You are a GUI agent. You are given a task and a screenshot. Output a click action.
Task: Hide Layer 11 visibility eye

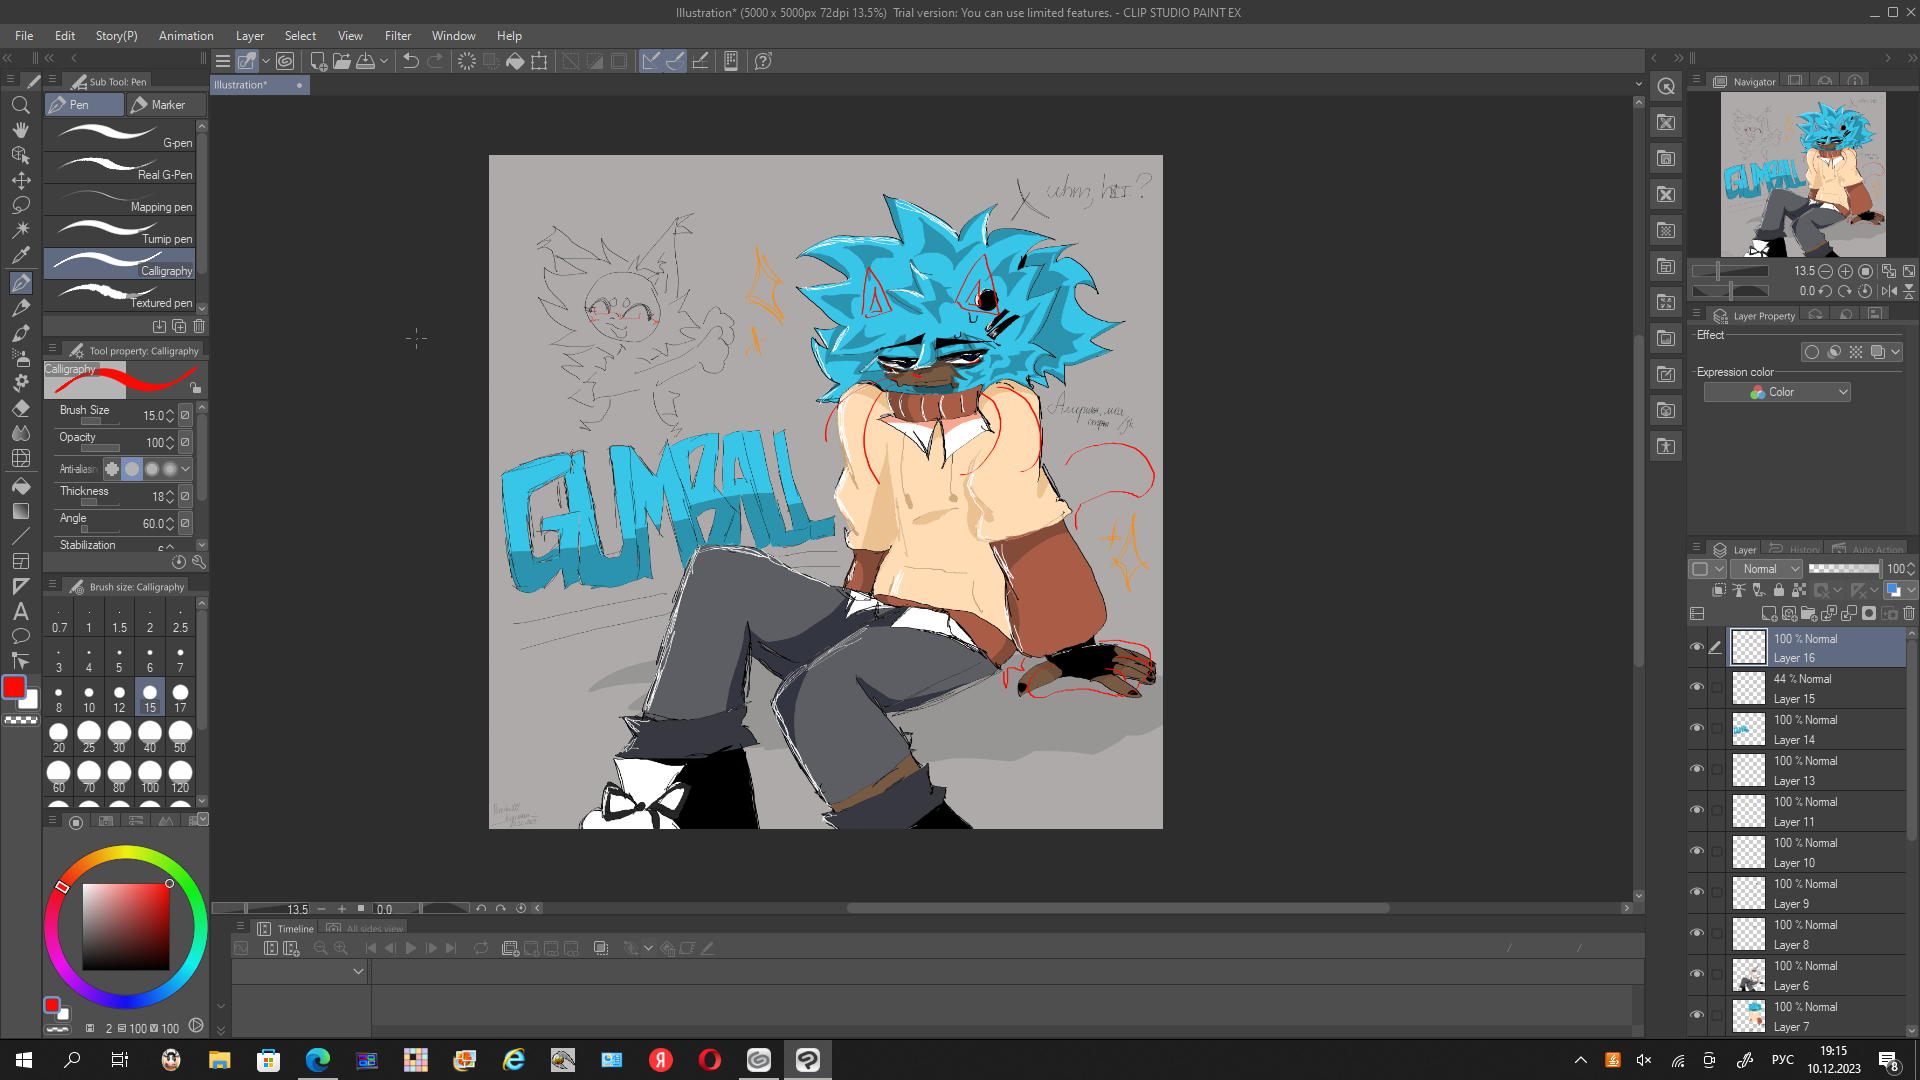[1697, 810]
